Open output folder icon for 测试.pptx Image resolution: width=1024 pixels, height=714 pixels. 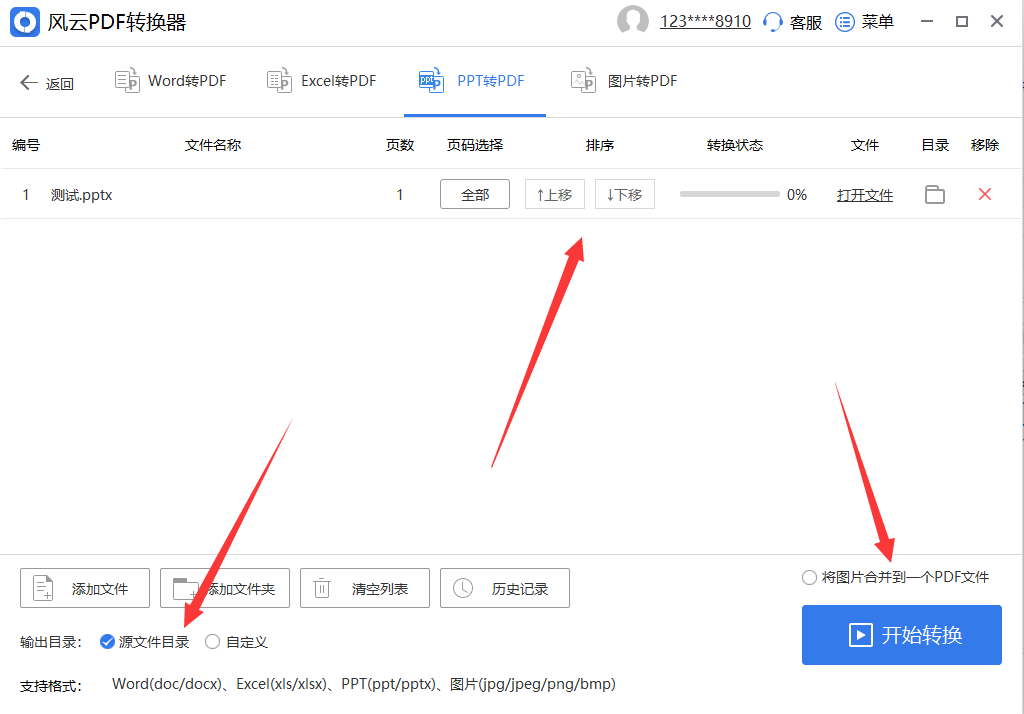pos(935,195)
